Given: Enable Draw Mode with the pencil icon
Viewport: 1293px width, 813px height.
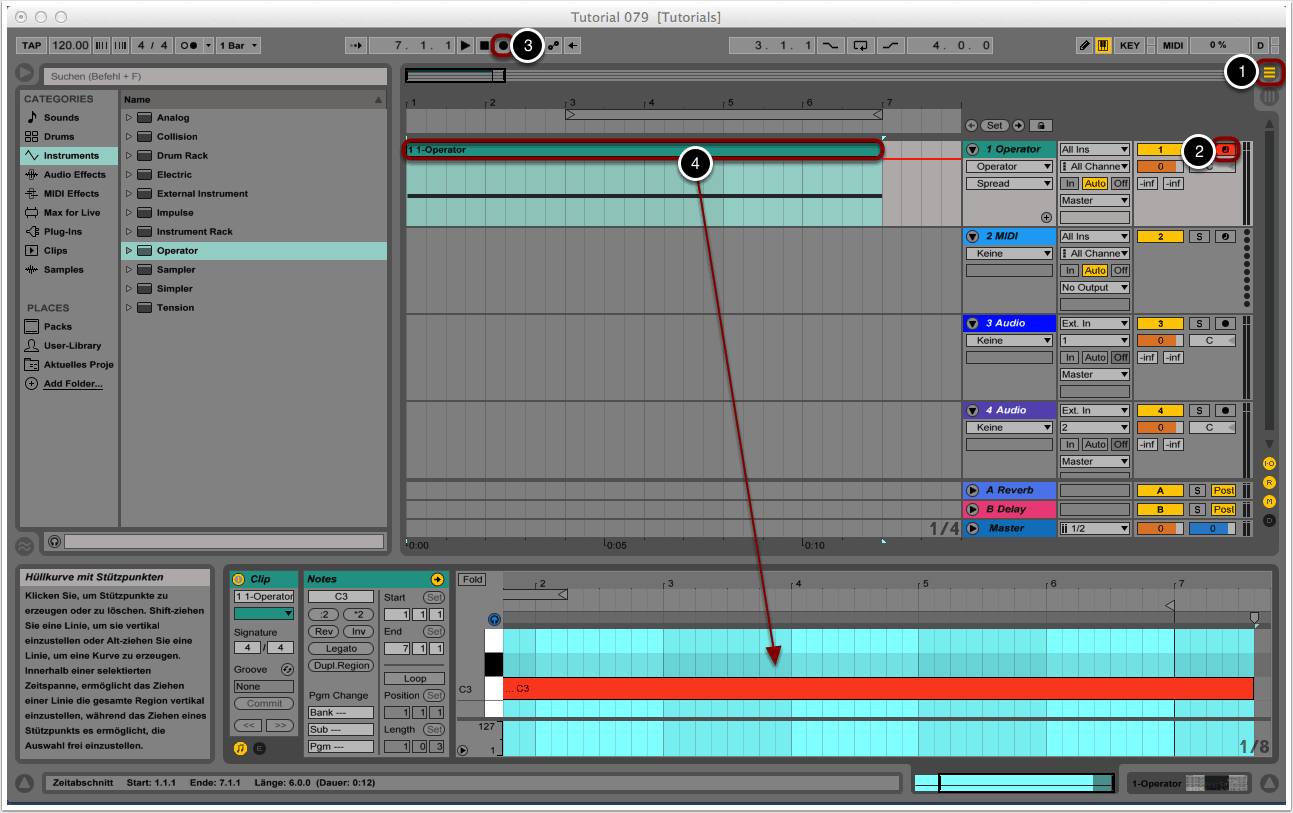Looking at the screenshot, I should point(1085,46).
